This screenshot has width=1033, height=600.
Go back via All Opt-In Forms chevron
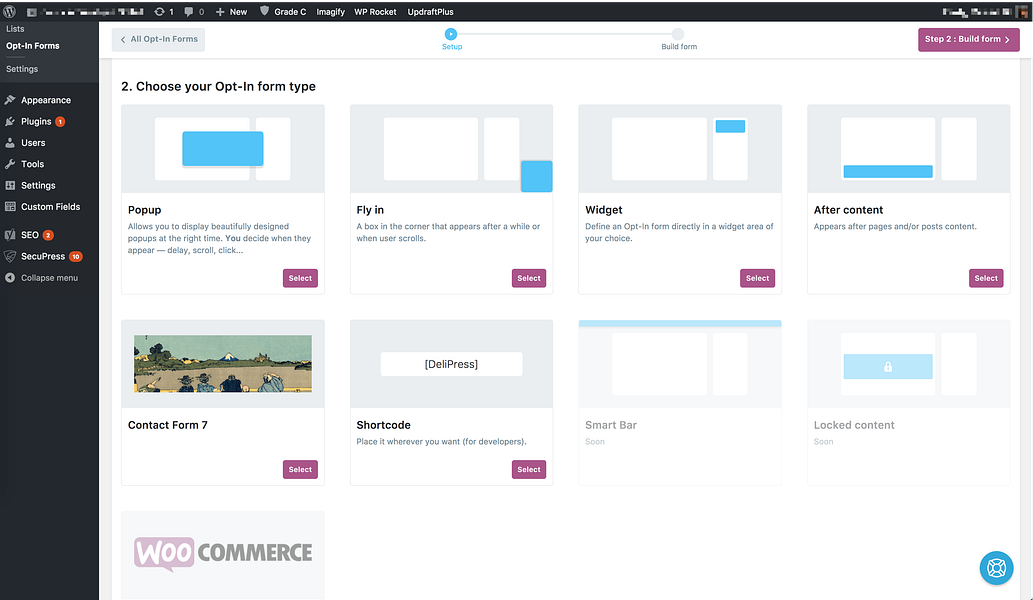click(x=123, y=40)
